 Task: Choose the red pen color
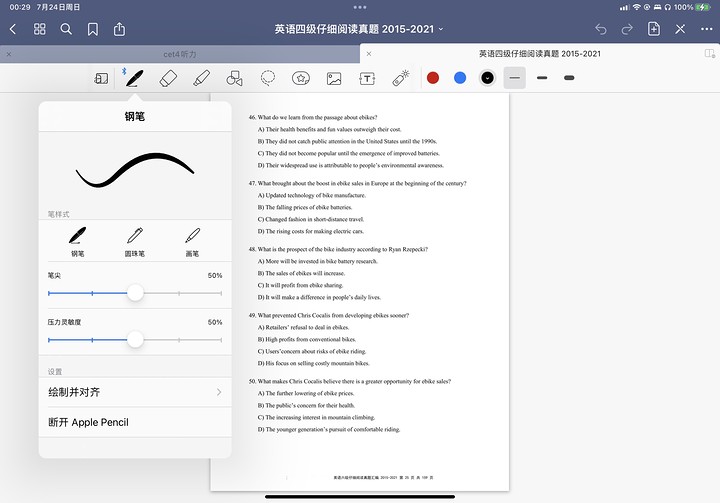coord(433,78)
